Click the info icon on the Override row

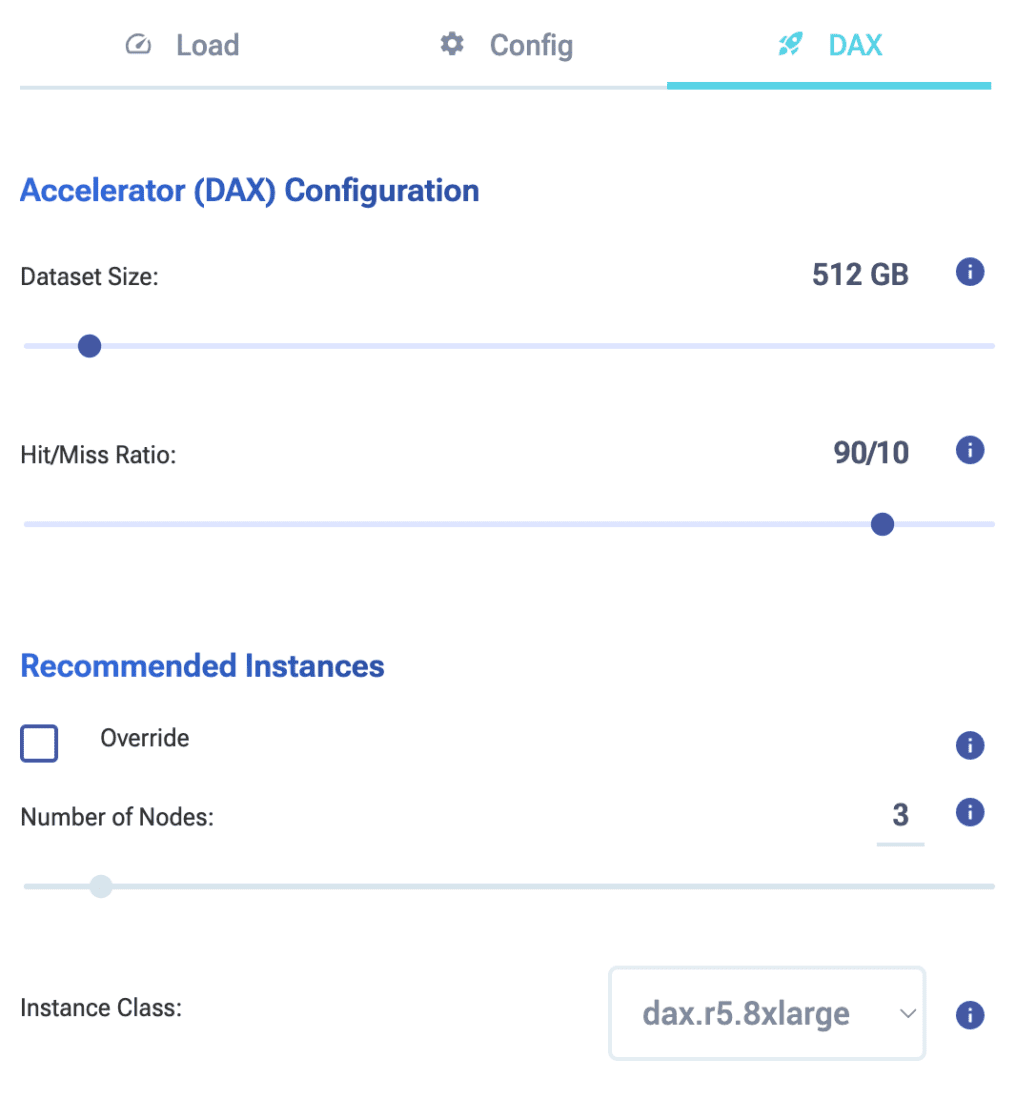(x=970, y=746)
